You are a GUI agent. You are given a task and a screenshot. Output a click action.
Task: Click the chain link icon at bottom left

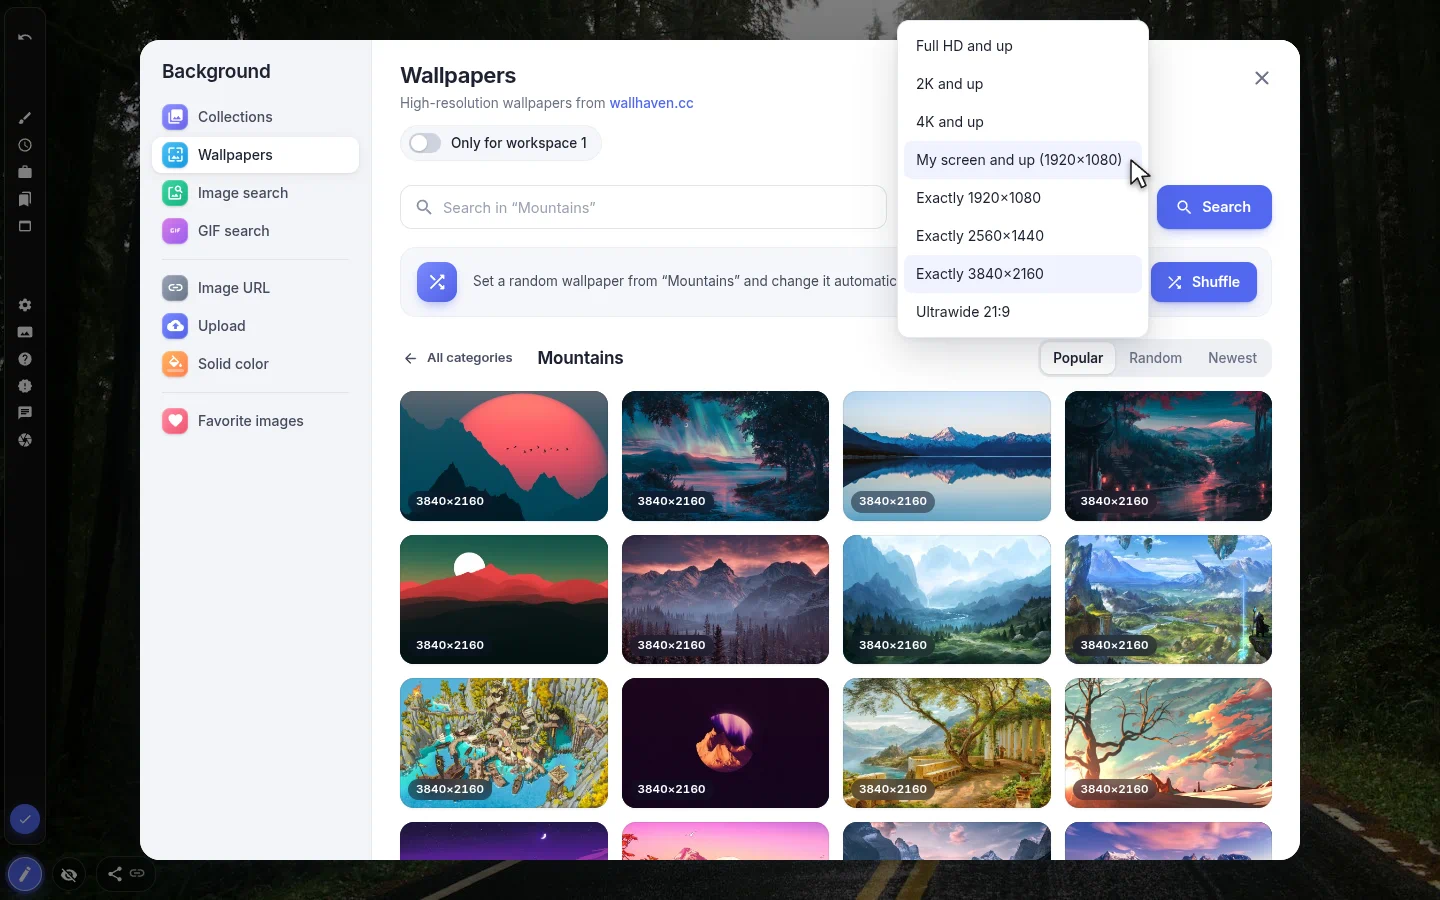(x=137, y=874)
